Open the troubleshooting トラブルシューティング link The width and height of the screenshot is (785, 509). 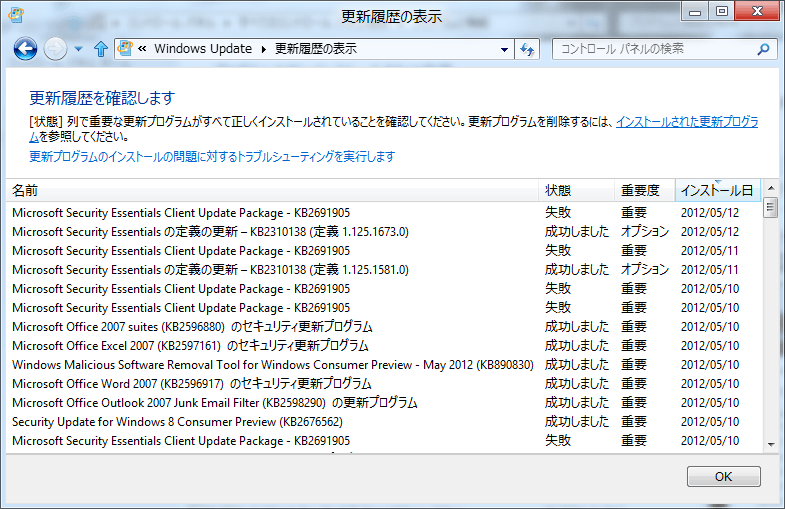click(212, 156)
